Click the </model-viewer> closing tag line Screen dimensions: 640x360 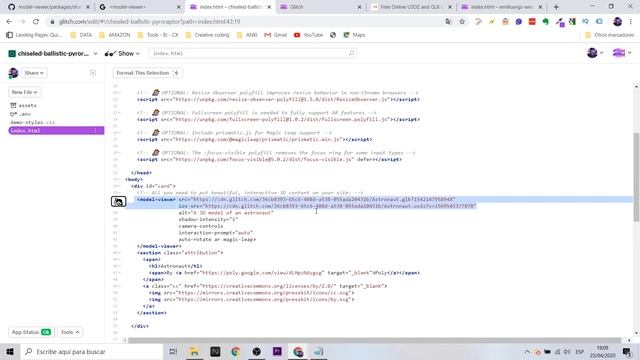pos(159,246)
